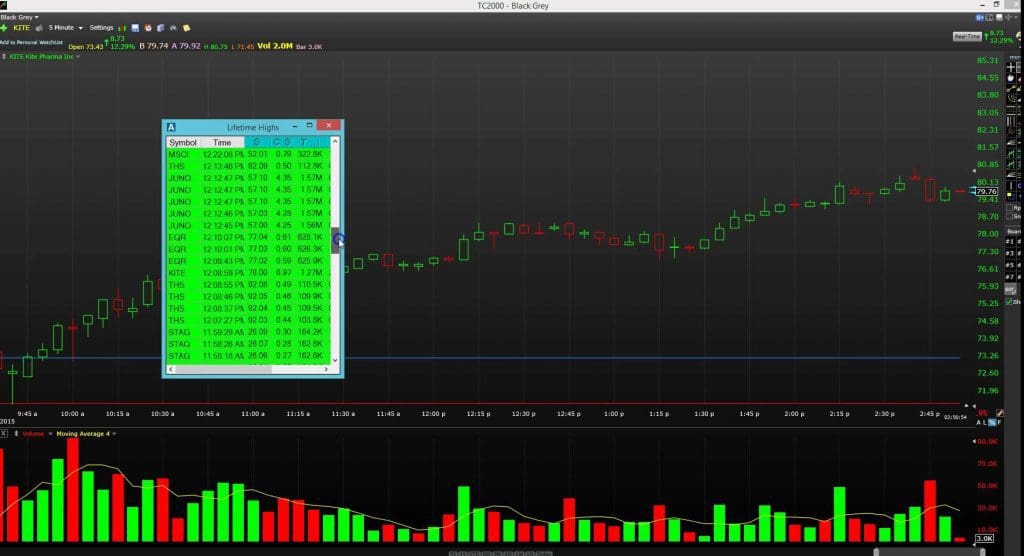This screenshot has width=1024, height=556.
Task: Open the 5 Minute timeframe dropdown
Action: pos(65,28)
